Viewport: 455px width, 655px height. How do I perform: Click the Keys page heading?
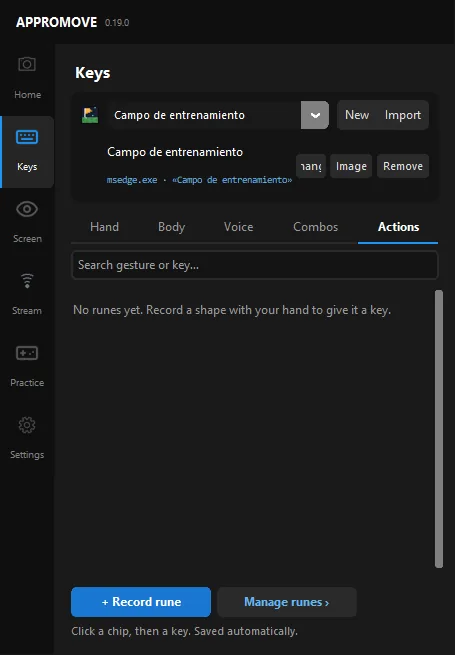(x=93, y=73)
